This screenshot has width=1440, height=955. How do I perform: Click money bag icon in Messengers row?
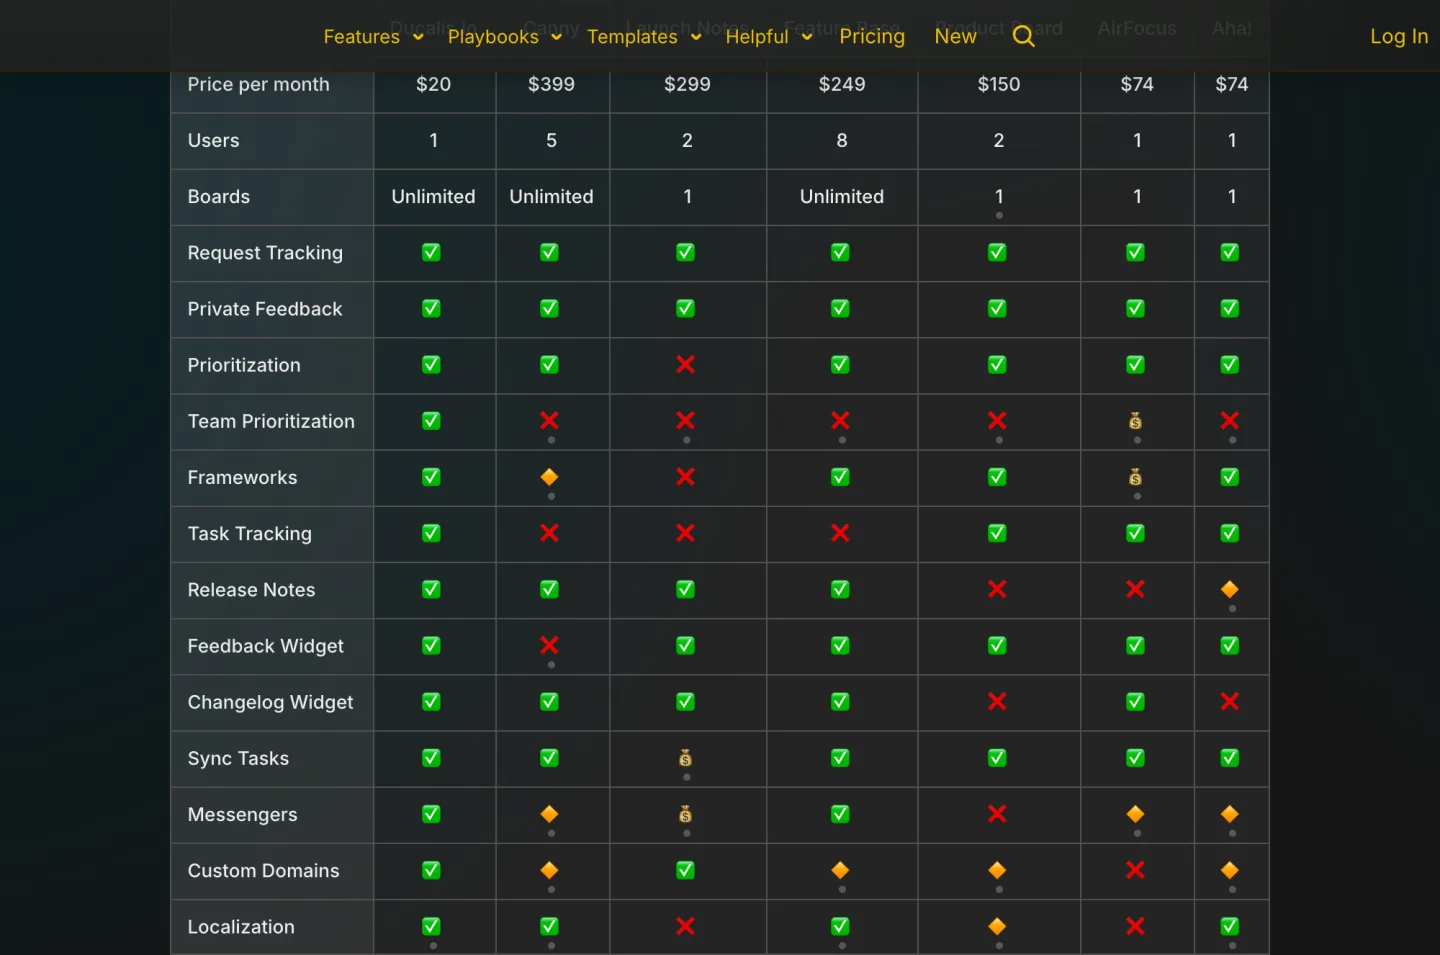coord(685,814)
